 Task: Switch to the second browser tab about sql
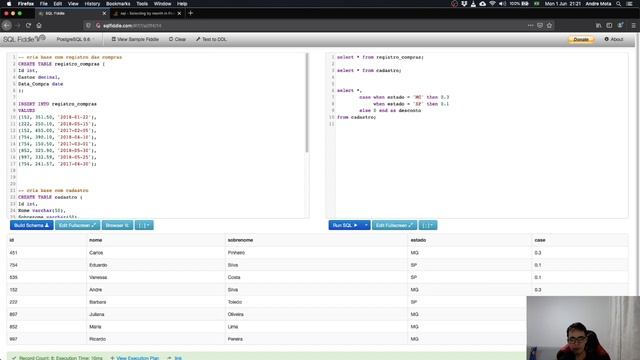pos(147,13)
